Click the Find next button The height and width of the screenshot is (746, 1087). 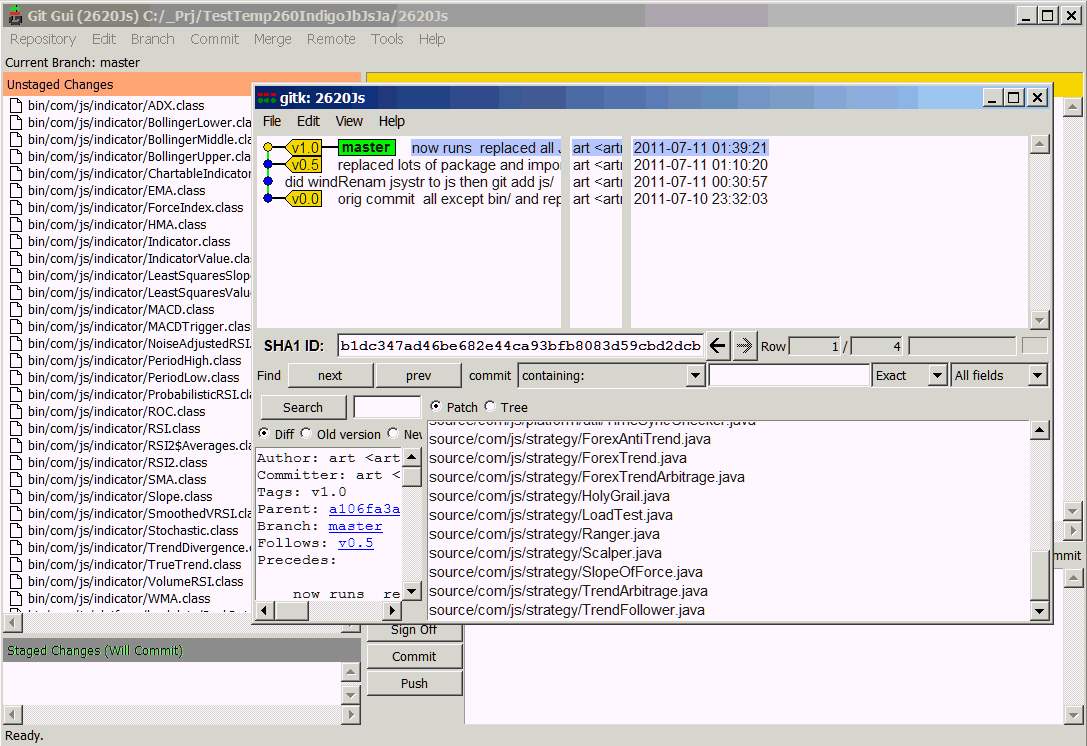click(x=330, y=375)
